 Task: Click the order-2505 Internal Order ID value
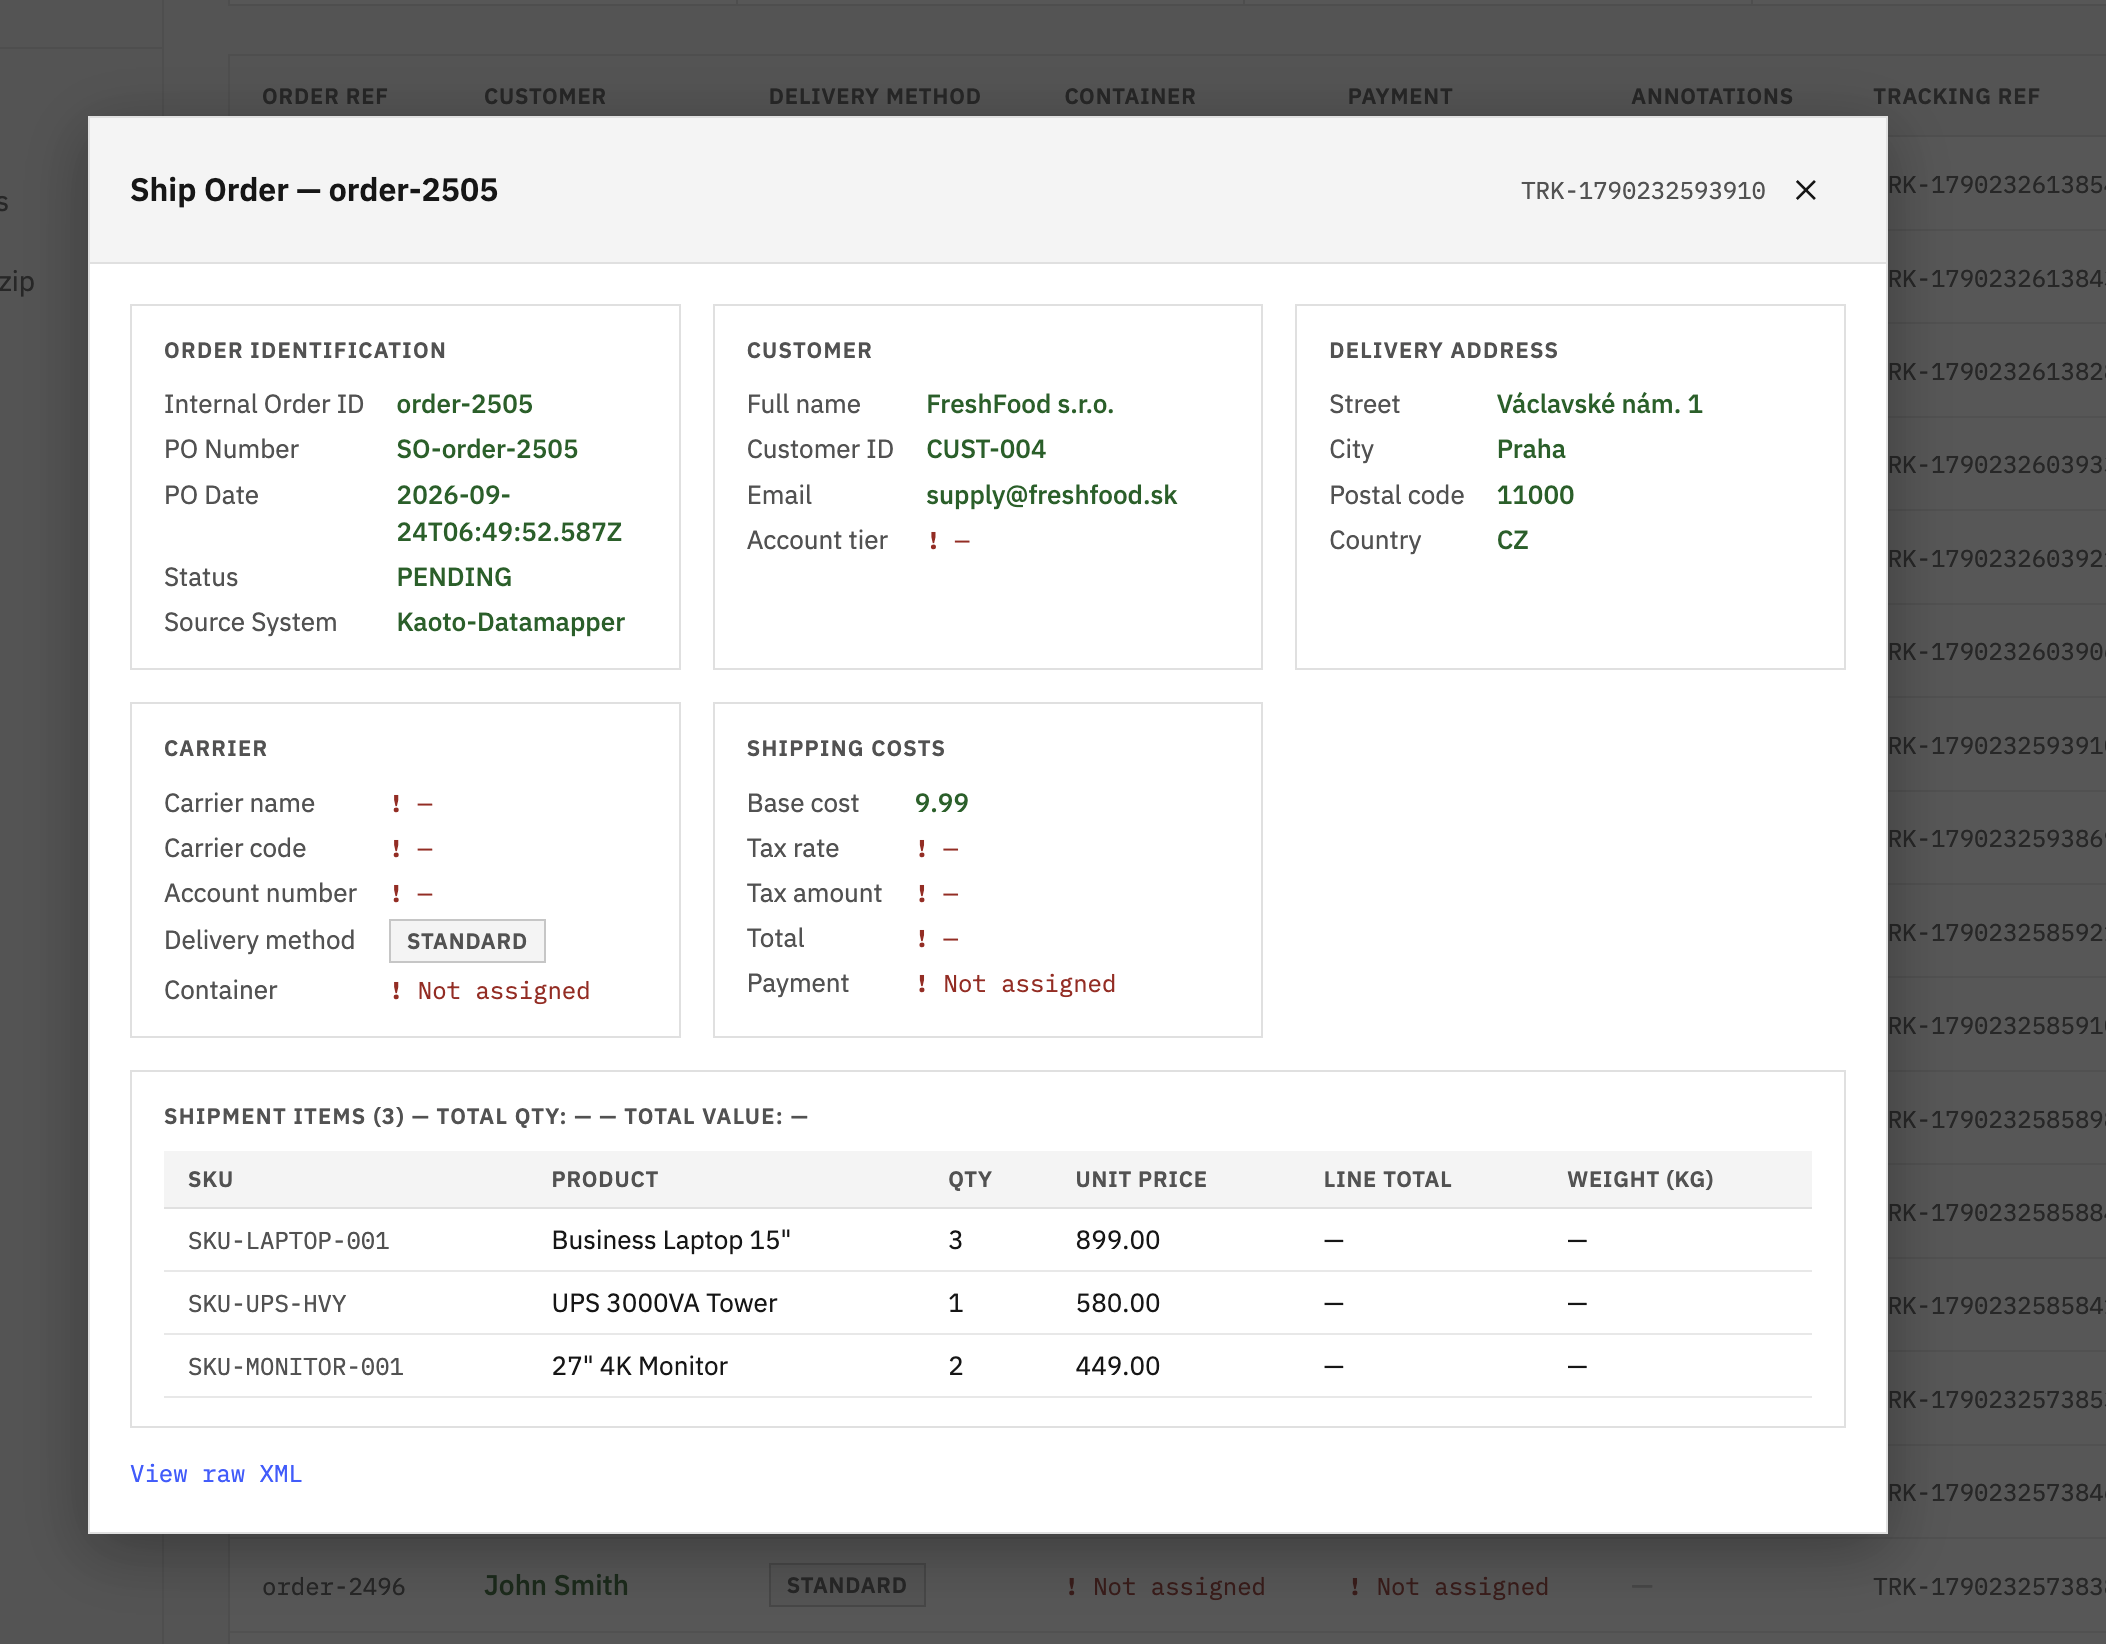coord(464,404)
